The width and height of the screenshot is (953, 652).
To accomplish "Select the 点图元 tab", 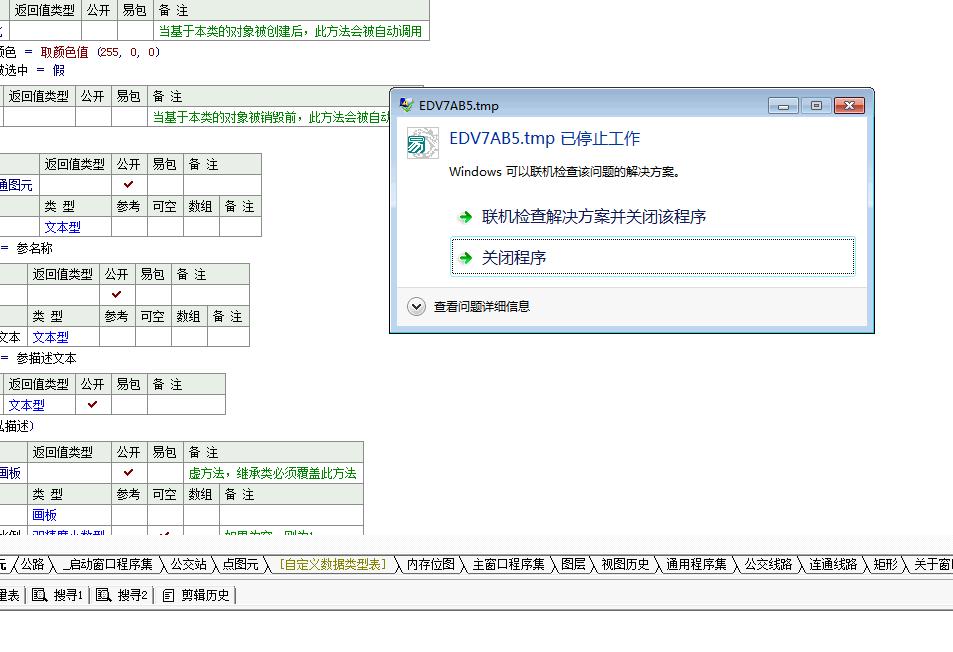I will click(x=241, y=564).
